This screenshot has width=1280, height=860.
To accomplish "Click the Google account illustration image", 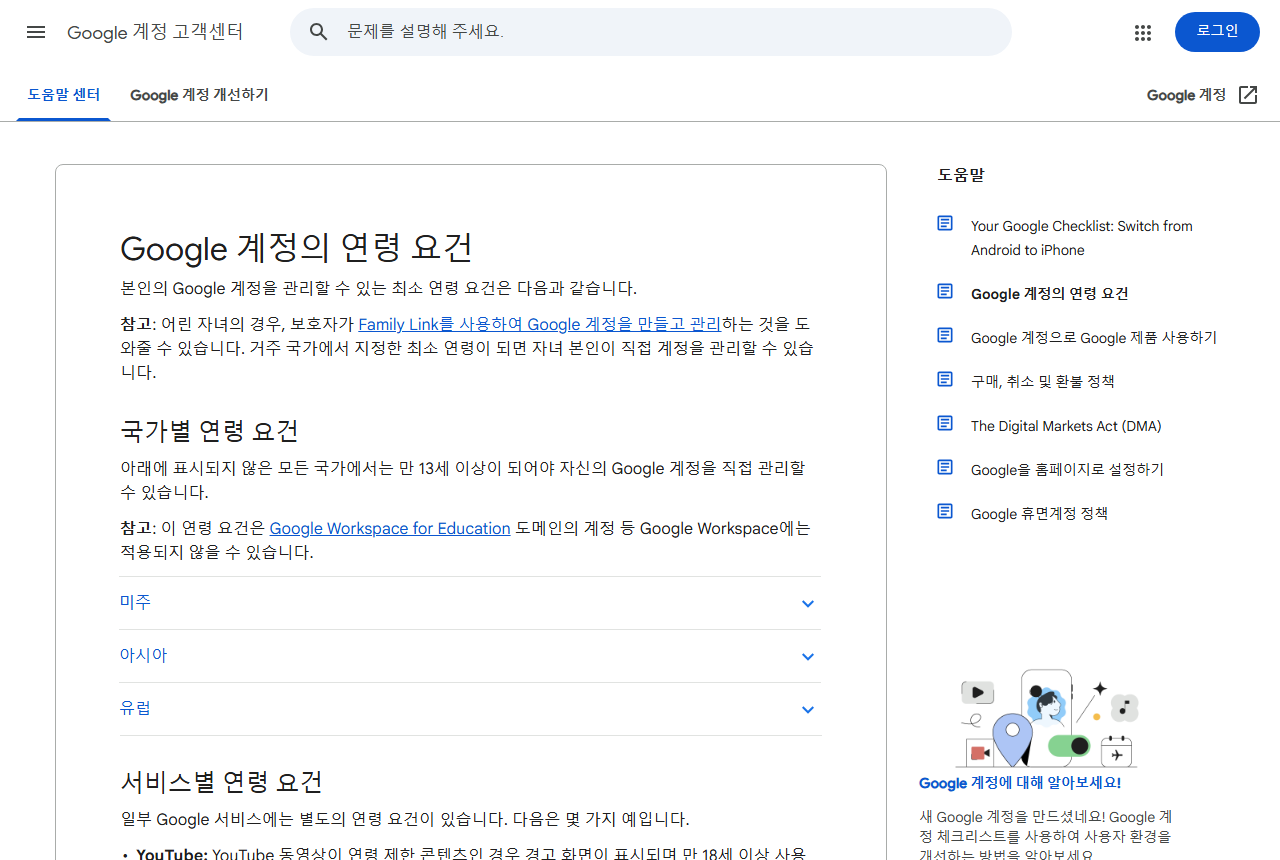I will [x=1047, y=718].
